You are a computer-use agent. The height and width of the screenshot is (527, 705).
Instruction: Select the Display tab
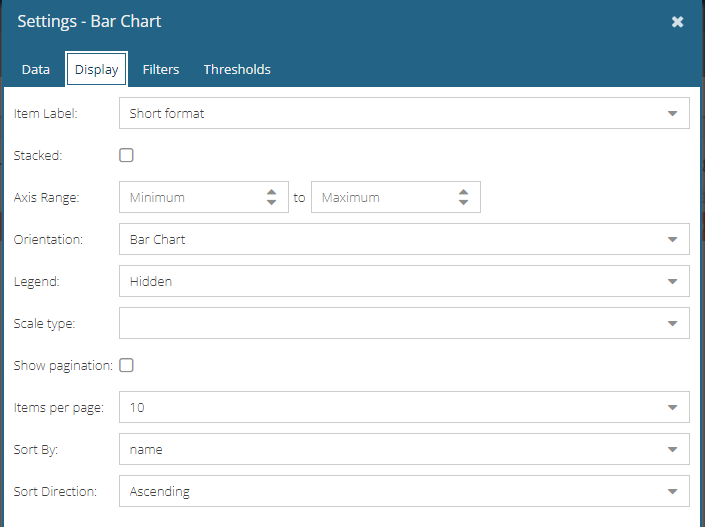(x=96, y=69)
